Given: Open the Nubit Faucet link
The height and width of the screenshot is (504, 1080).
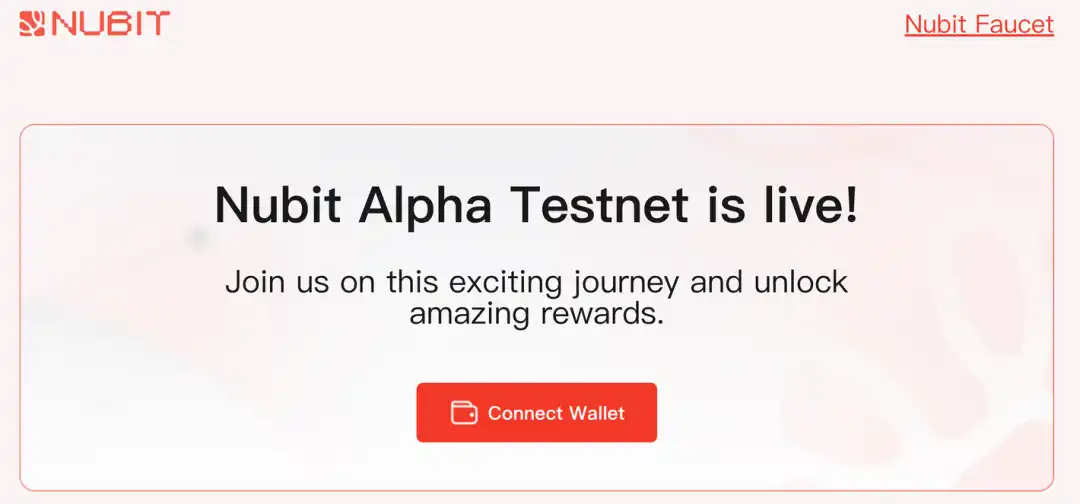Looking at the screenshot, I should pos(978,24).
